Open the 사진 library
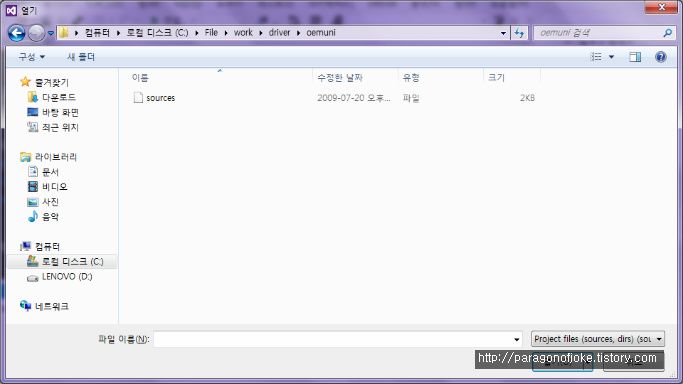 pyautogui.click(x=50, y=202)
